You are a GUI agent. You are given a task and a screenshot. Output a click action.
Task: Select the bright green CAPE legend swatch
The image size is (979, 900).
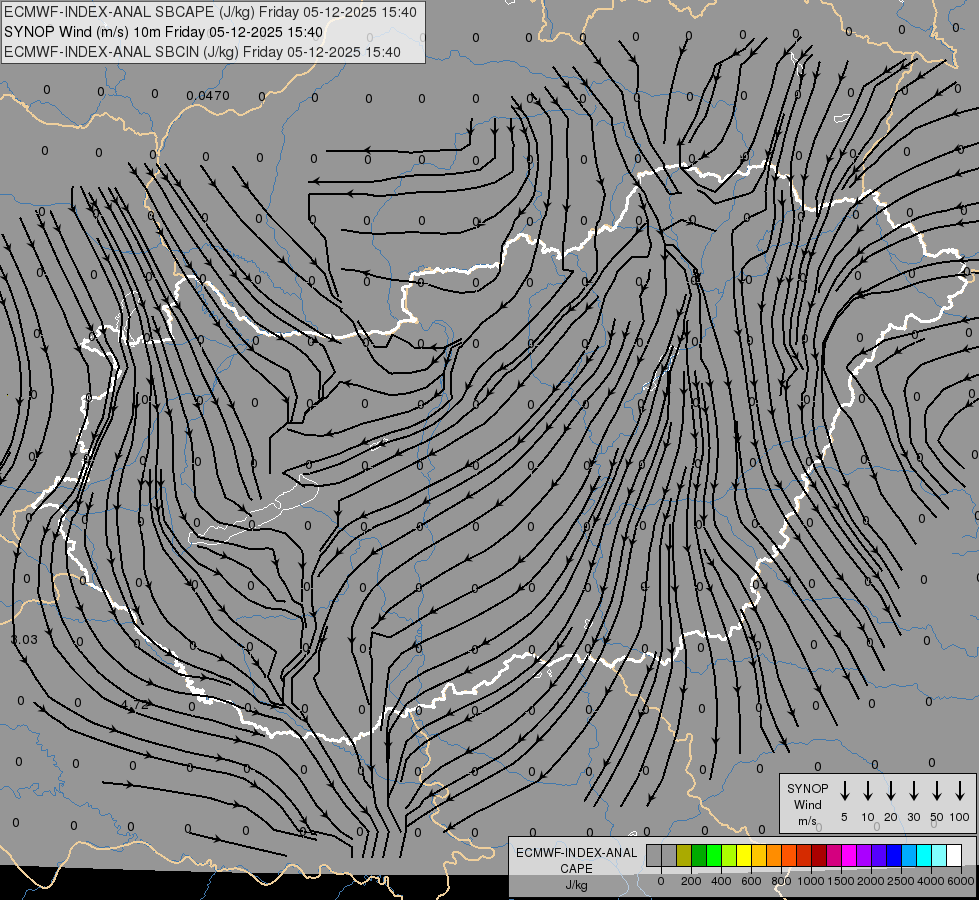point(714,855)
